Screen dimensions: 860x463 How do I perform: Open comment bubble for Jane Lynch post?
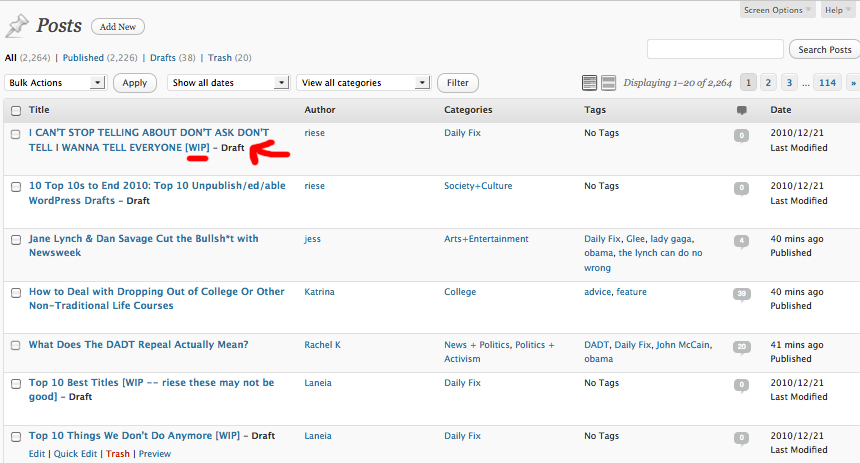741,241
